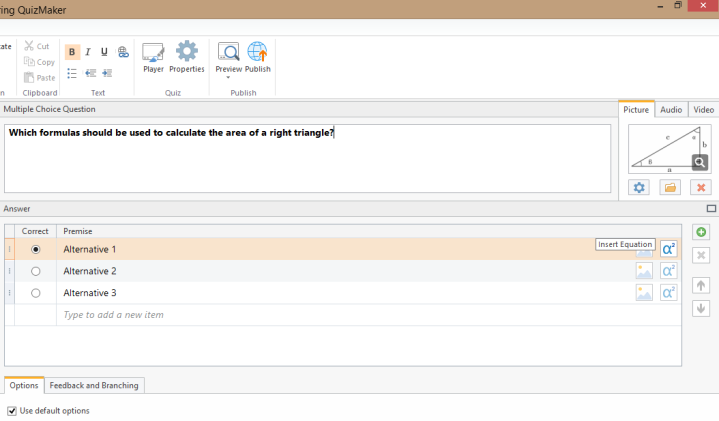Toggle Bold text formatting
Image resolution: width=719 pixels, height=421 pixels.
coord(72,52)
